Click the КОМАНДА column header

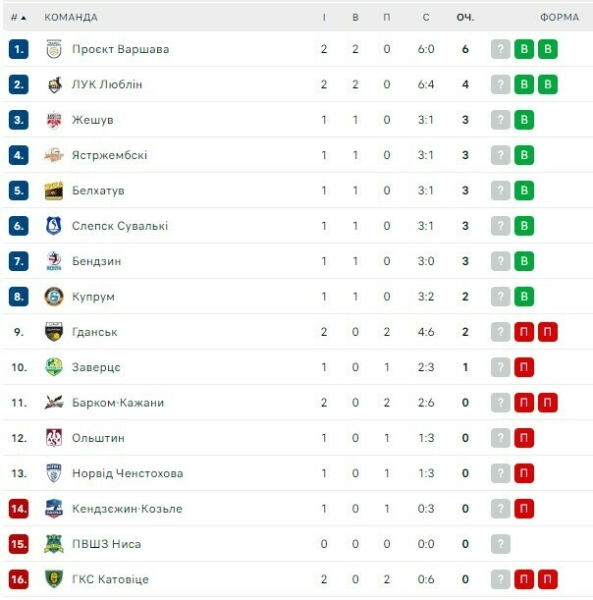click(x=71, y=18)
